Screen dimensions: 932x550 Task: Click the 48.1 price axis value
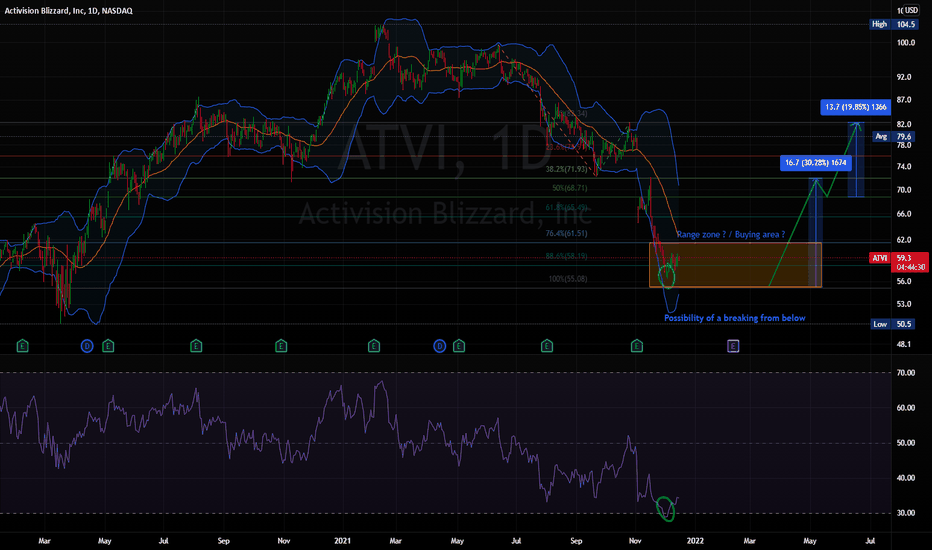tap(904, 344)
